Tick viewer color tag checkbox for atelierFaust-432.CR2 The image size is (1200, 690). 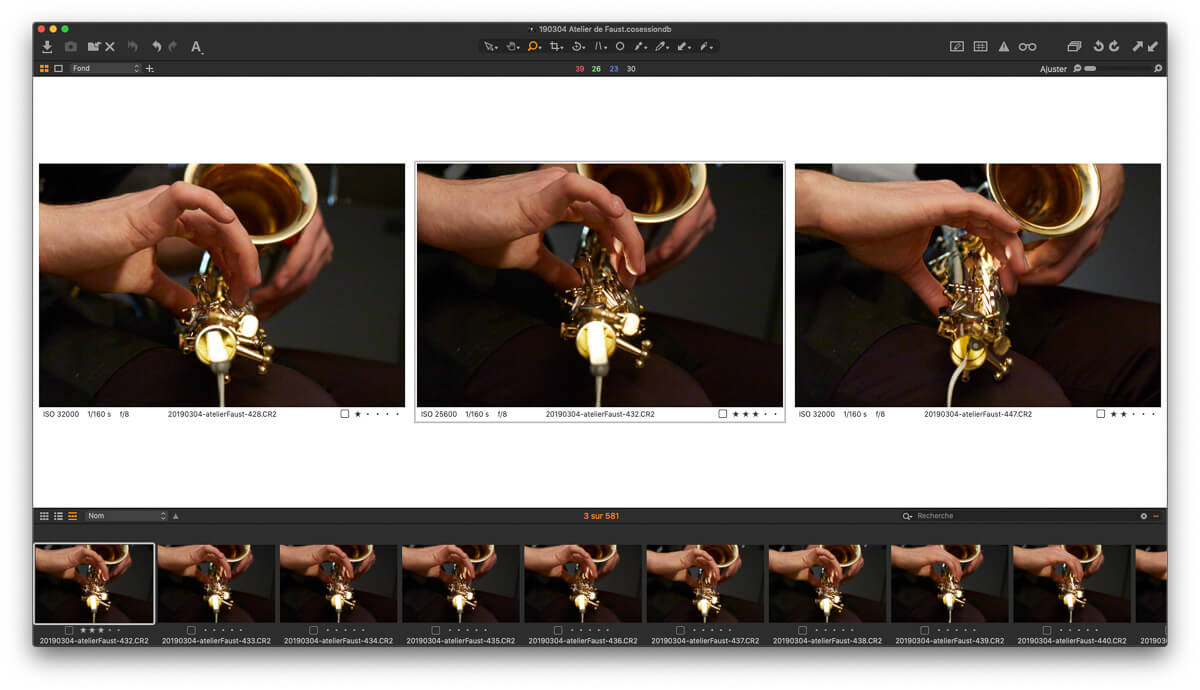tap(722, 414)
